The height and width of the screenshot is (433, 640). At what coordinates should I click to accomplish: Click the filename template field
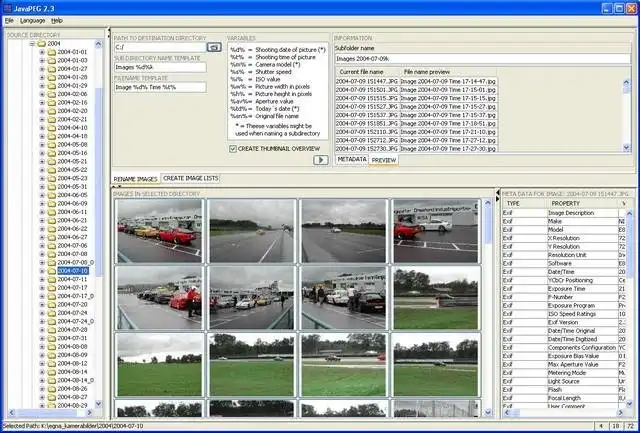(160, 87)
